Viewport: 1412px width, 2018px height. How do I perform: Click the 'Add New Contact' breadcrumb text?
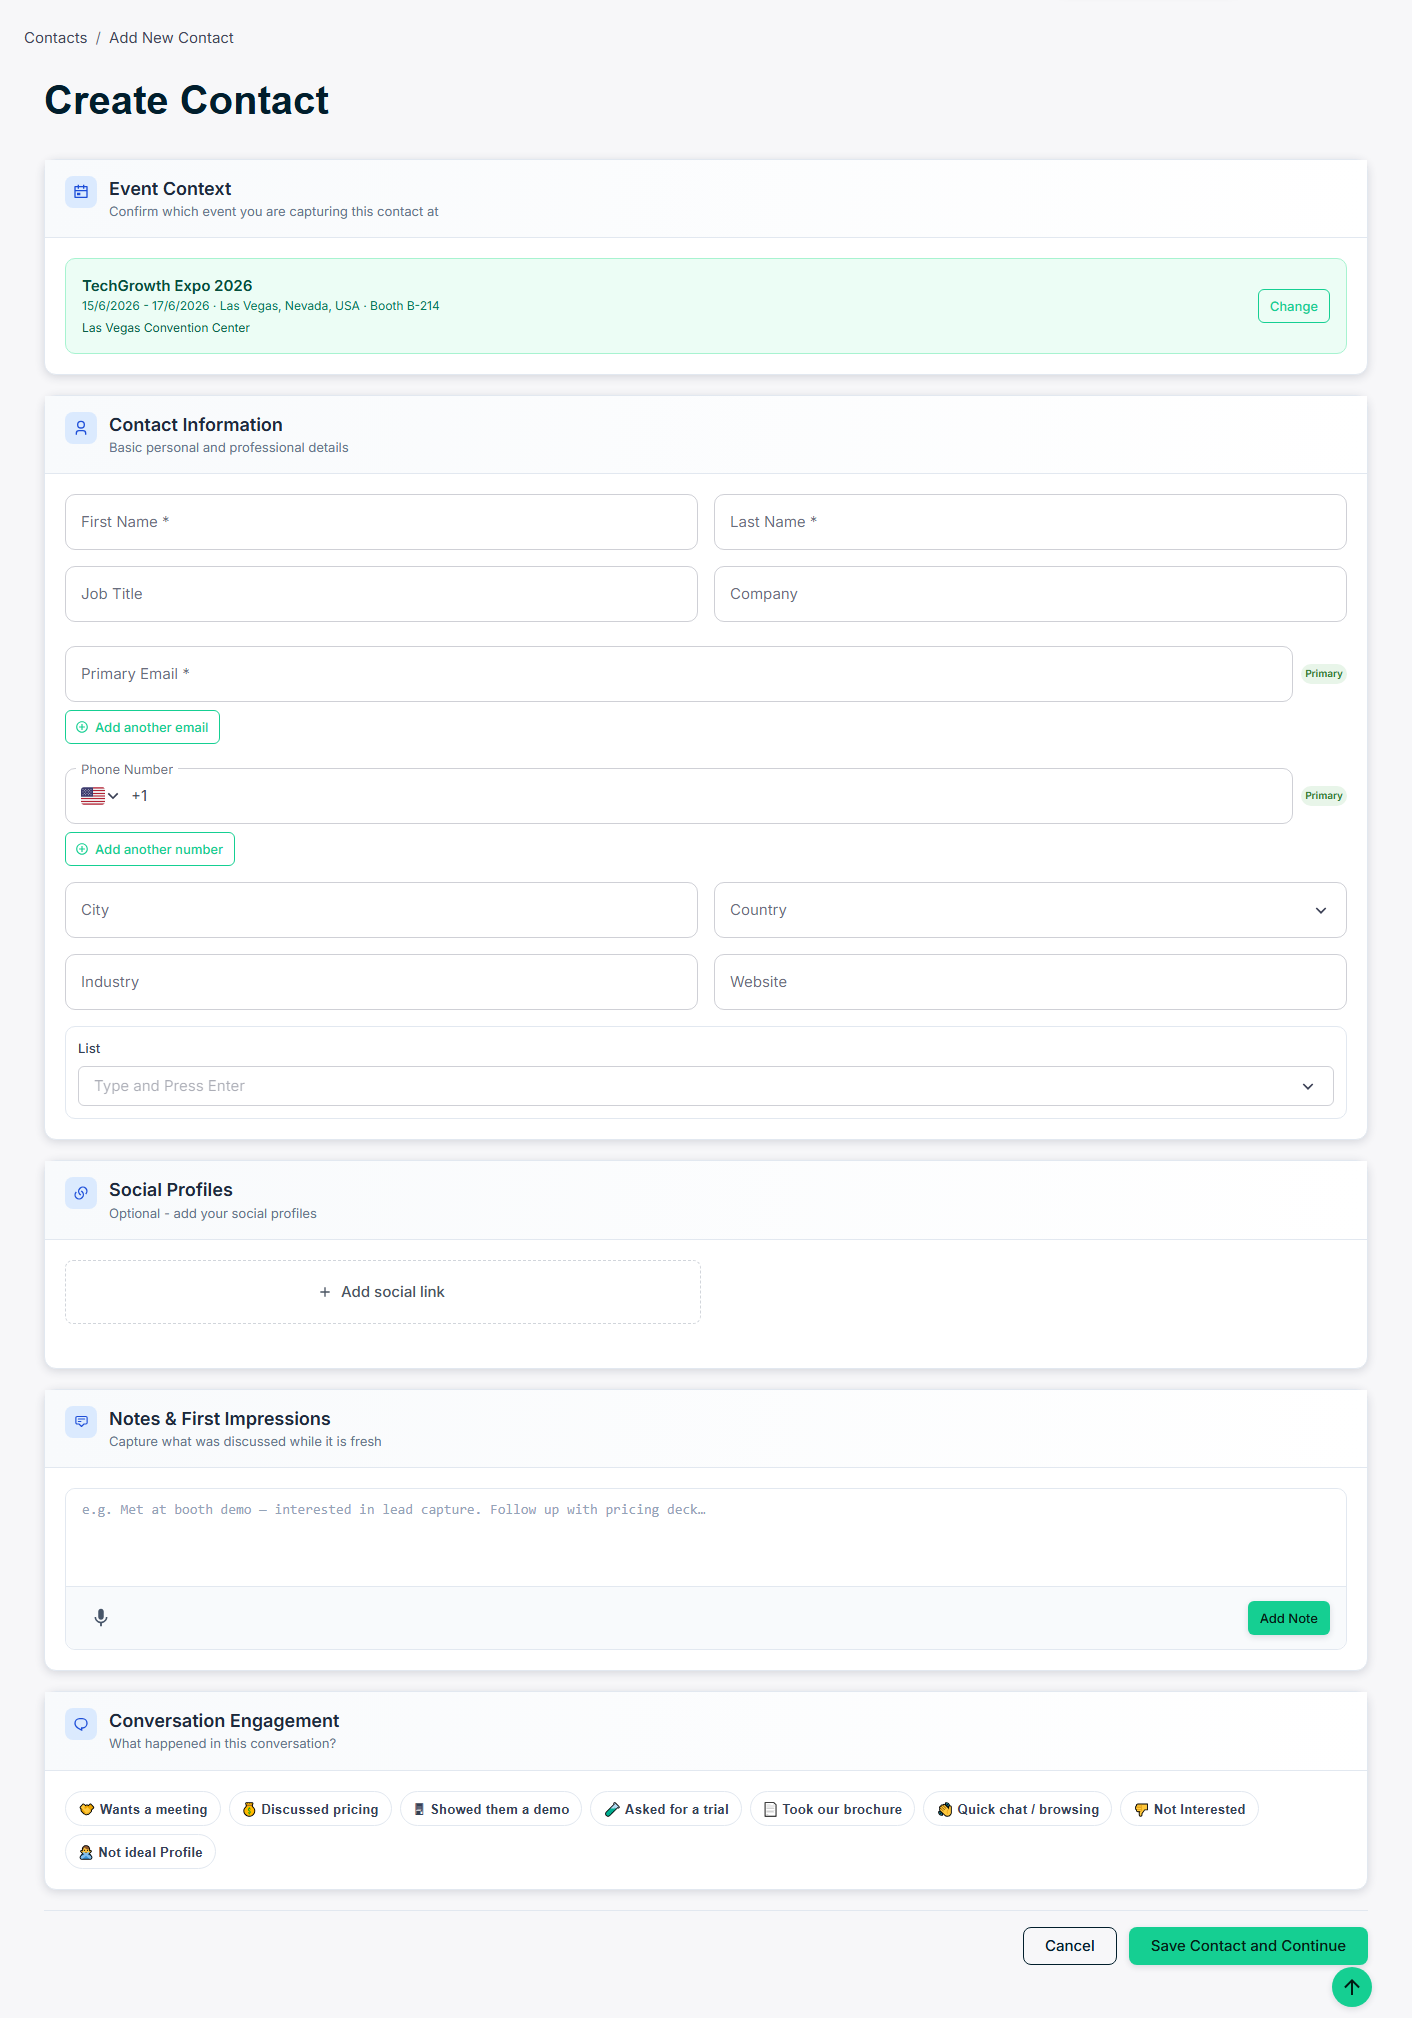[x=171, y=38]
